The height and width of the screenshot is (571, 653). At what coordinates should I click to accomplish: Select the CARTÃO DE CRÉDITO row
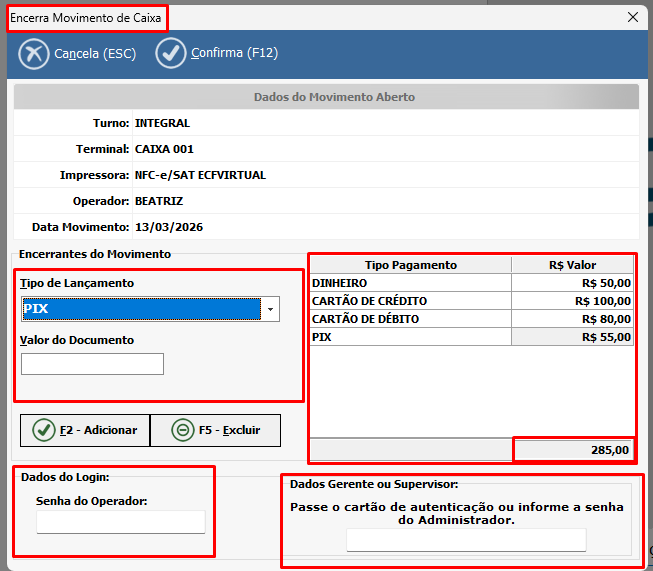[x=411, y=301]
